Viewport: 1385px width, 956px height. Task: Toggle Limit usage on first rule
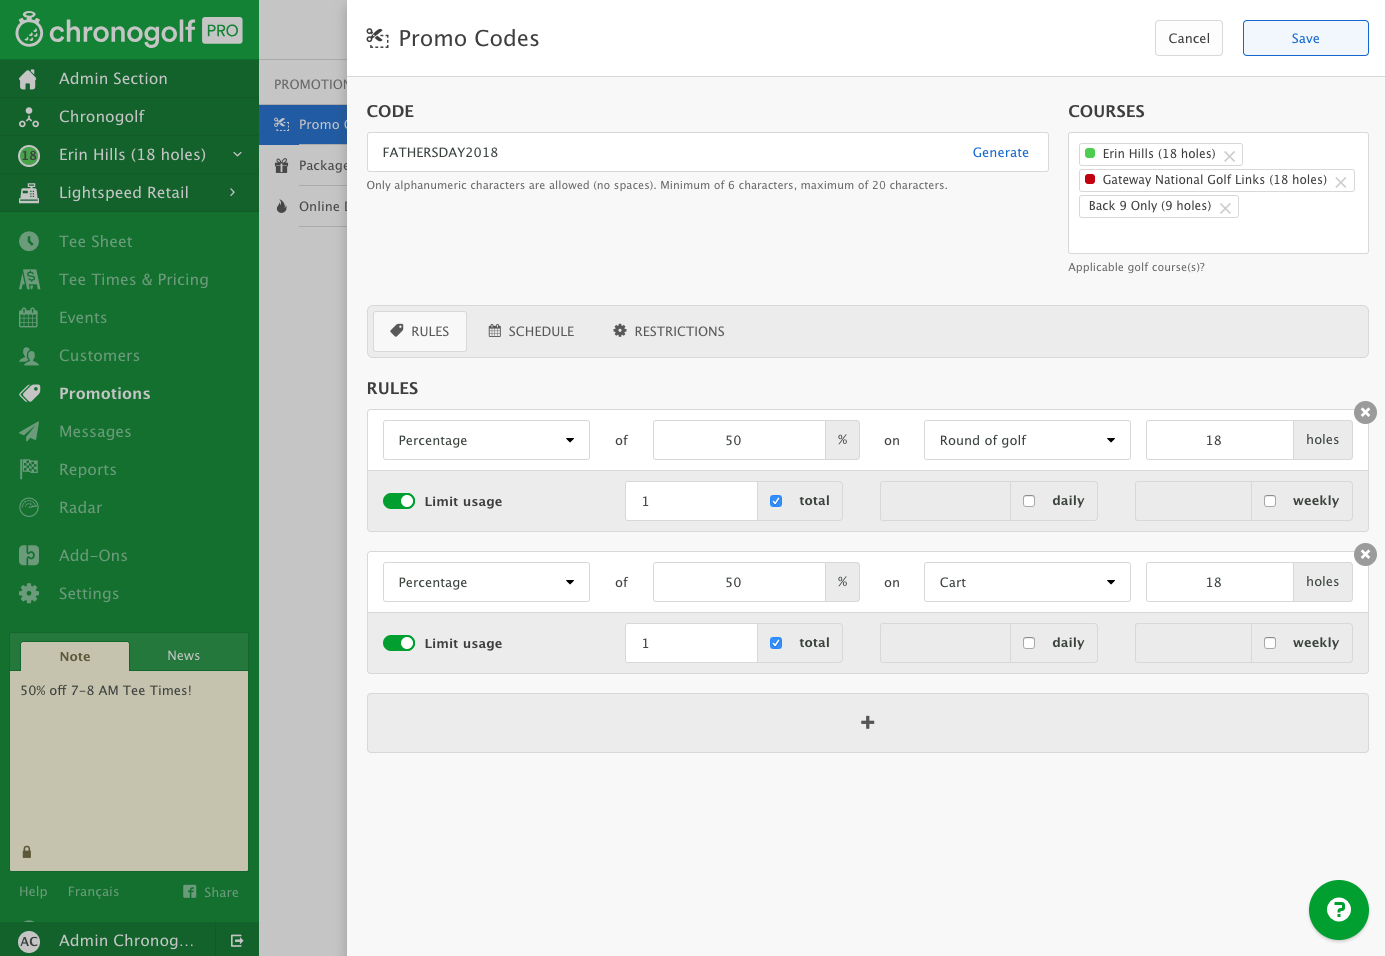[x=399, y=501]
